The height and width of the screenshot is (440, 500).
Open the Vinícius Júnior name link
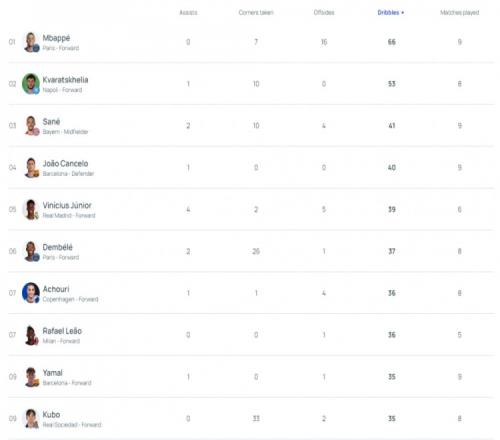(67, 205)
